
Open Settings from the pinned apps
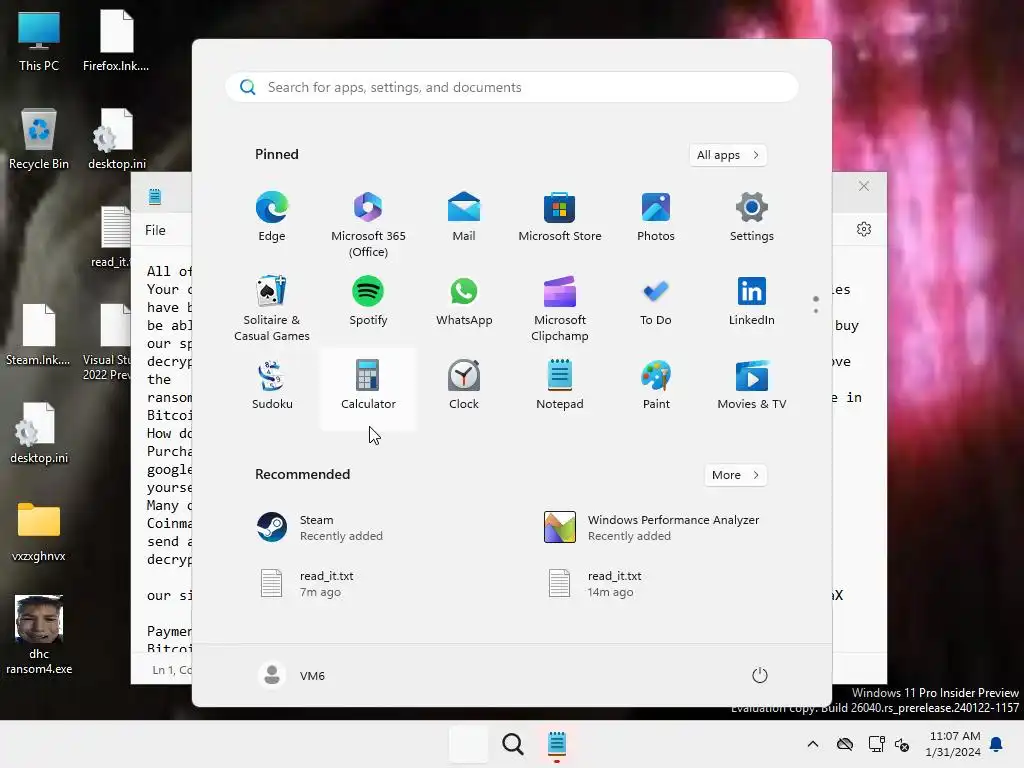(x=752, y=217)
